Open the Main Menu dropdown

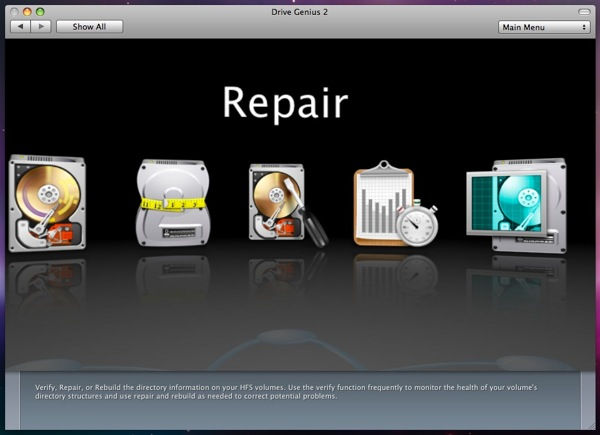tap(544, 27)
